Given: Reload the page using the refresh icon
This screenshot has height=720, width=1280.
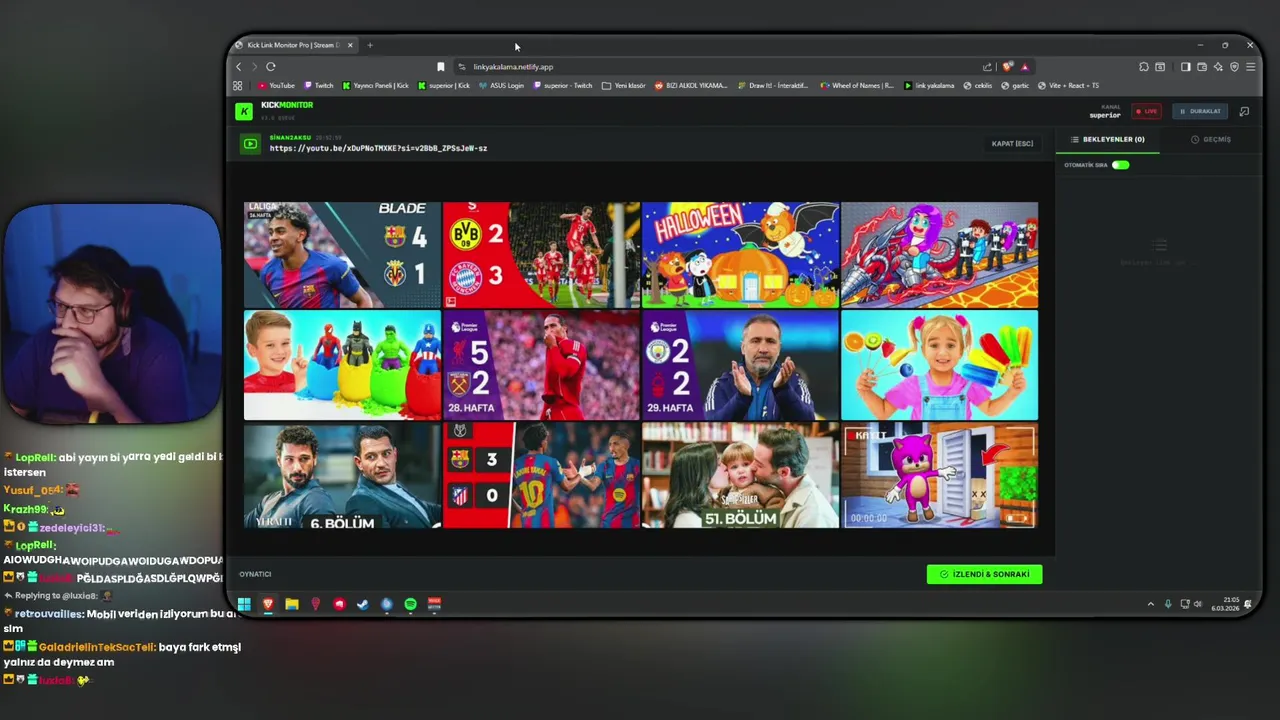Looking at the screenshot, I should 270,67.
